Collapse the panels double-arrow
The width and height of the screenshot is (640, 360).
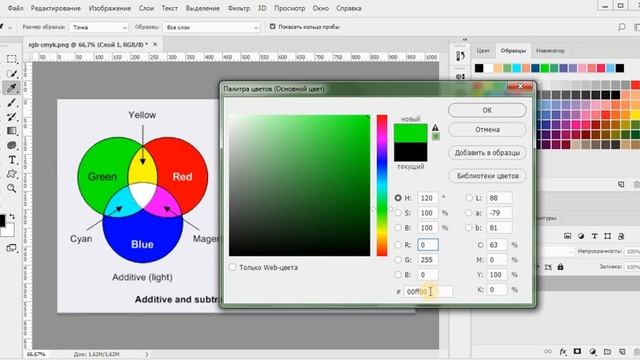pyautogui.click(x=465, y=40)
